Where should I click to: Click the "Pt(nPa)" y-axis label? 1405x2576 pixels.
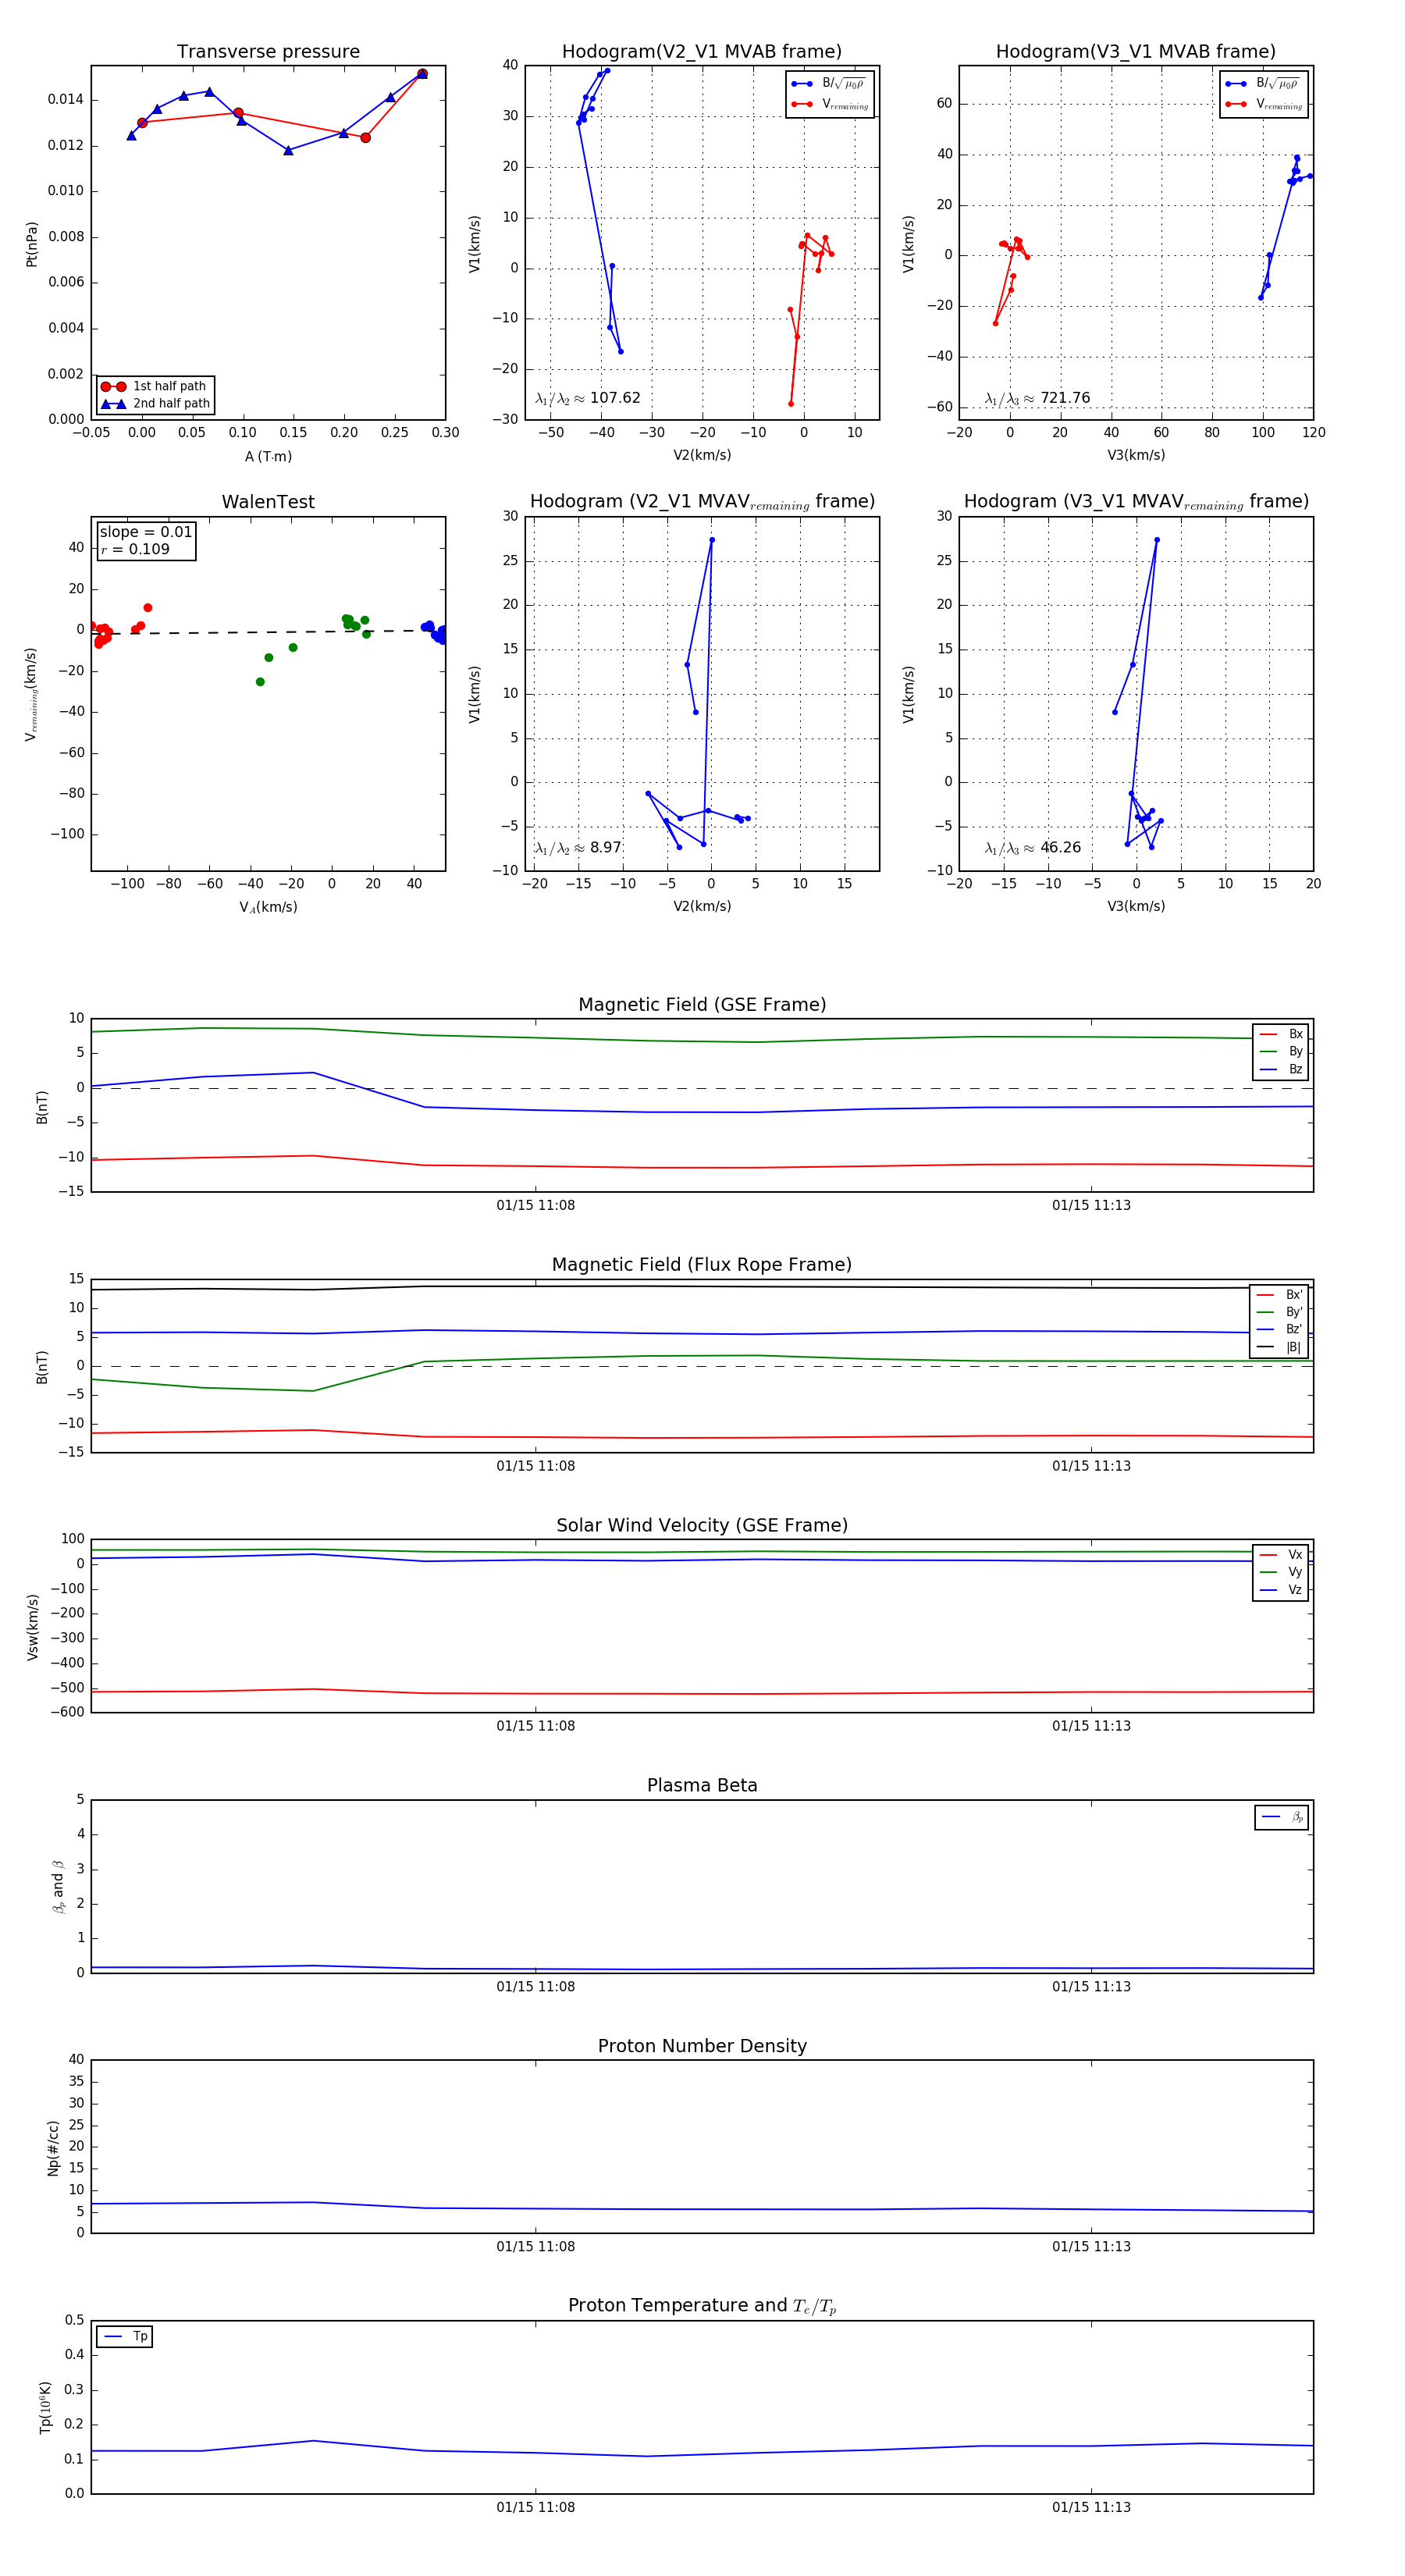click(x=31, y=244)
